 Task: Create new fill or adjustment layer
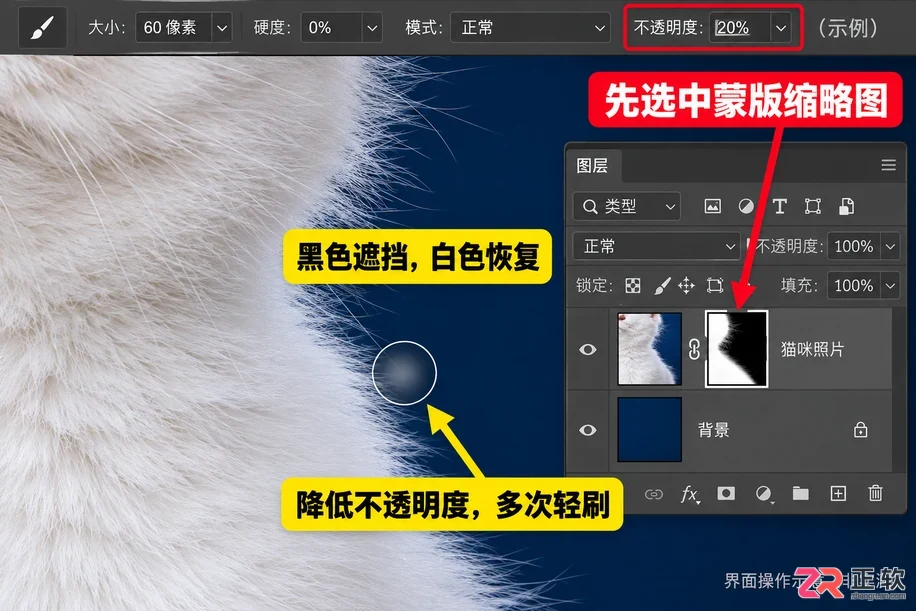coord(763,494)
